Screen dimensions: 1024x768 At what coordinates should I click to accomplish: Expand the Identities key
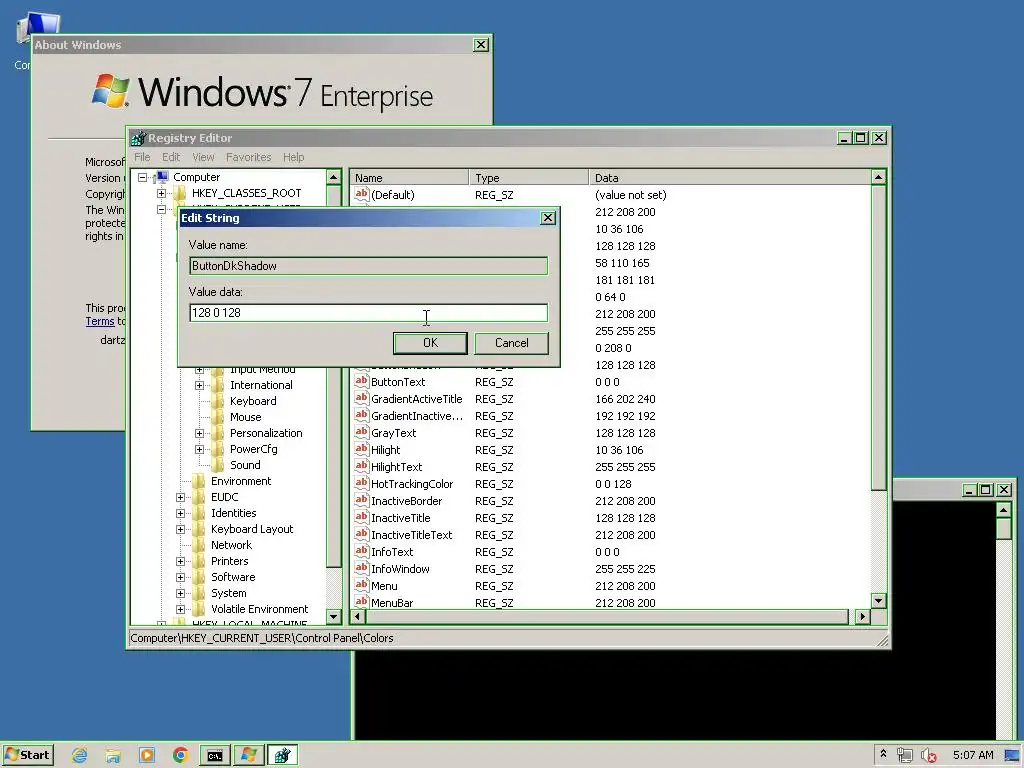click(180, 513)
